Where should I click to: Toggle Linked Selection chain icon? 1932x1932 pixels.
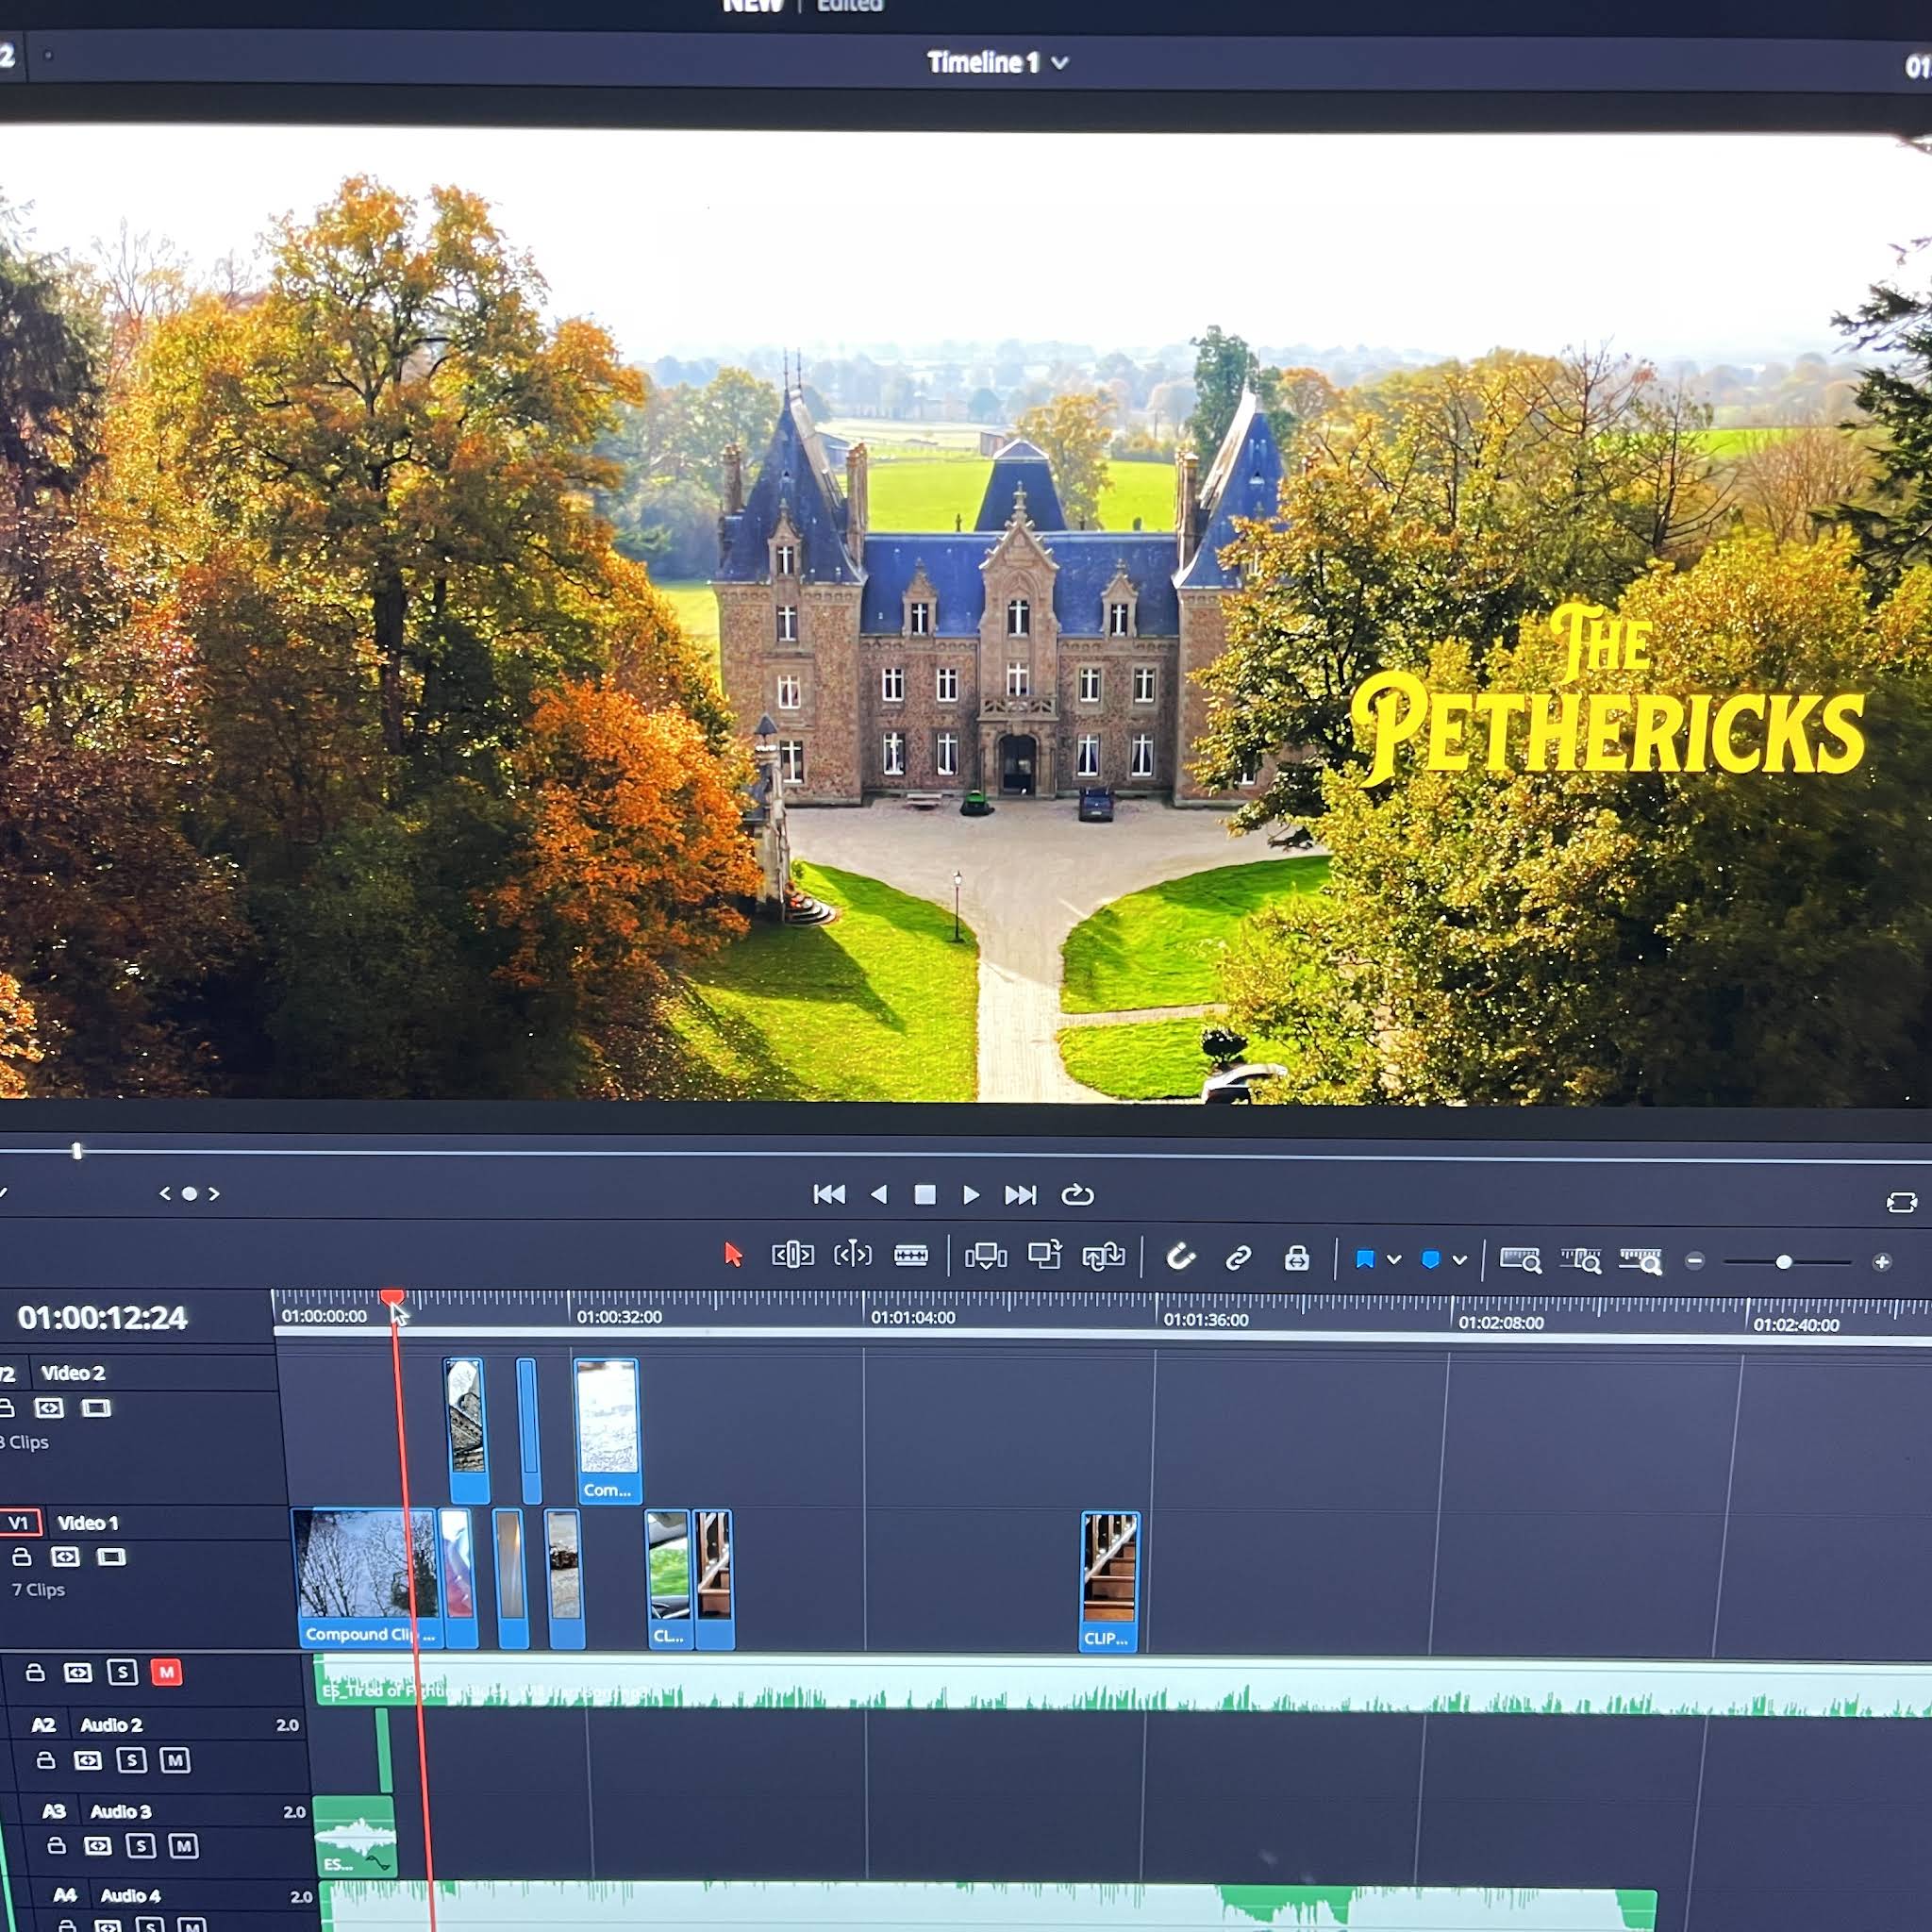click(x=1238, y=1257)
